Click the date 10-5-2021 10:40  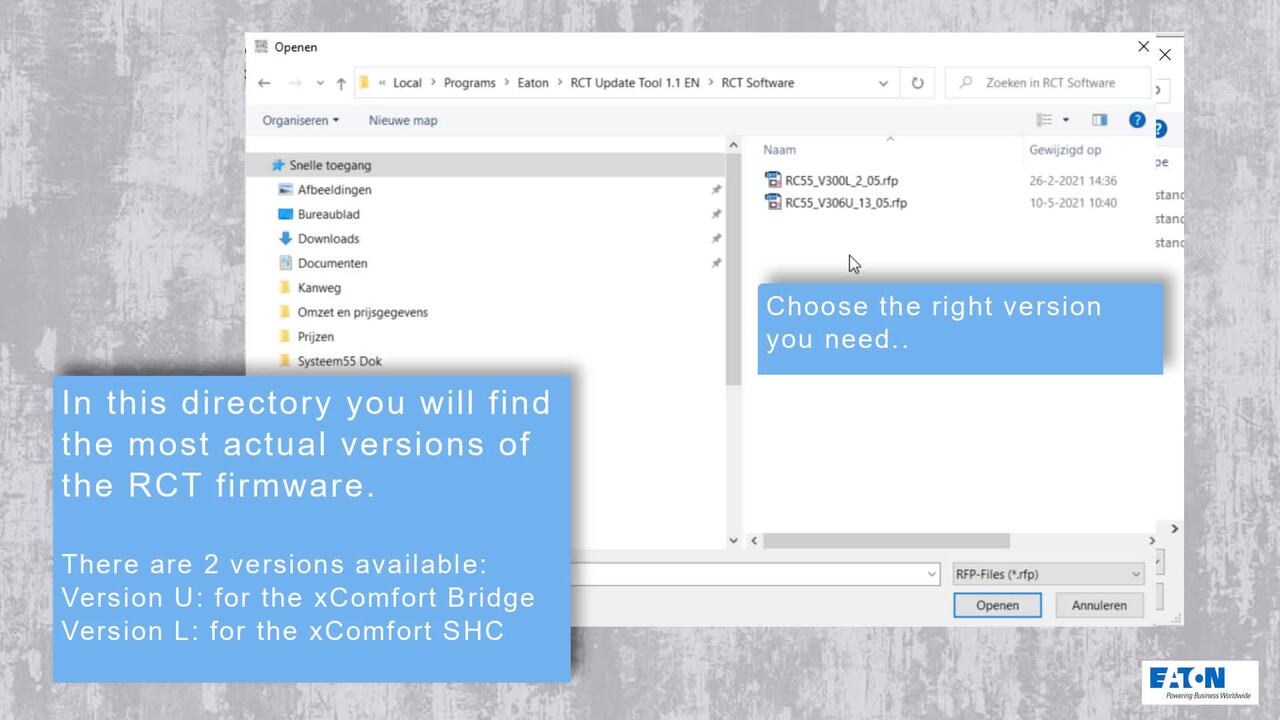click(1073, 203)
